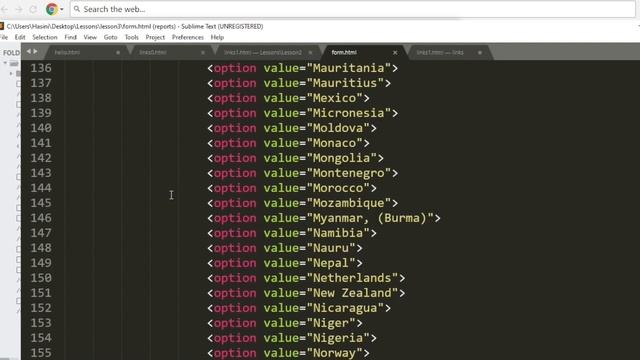Image resolution: width=640 pixels, height=360 pixels.
Task: Open the dropdown arrow beside Chrome icon
Action: [62, 9]
